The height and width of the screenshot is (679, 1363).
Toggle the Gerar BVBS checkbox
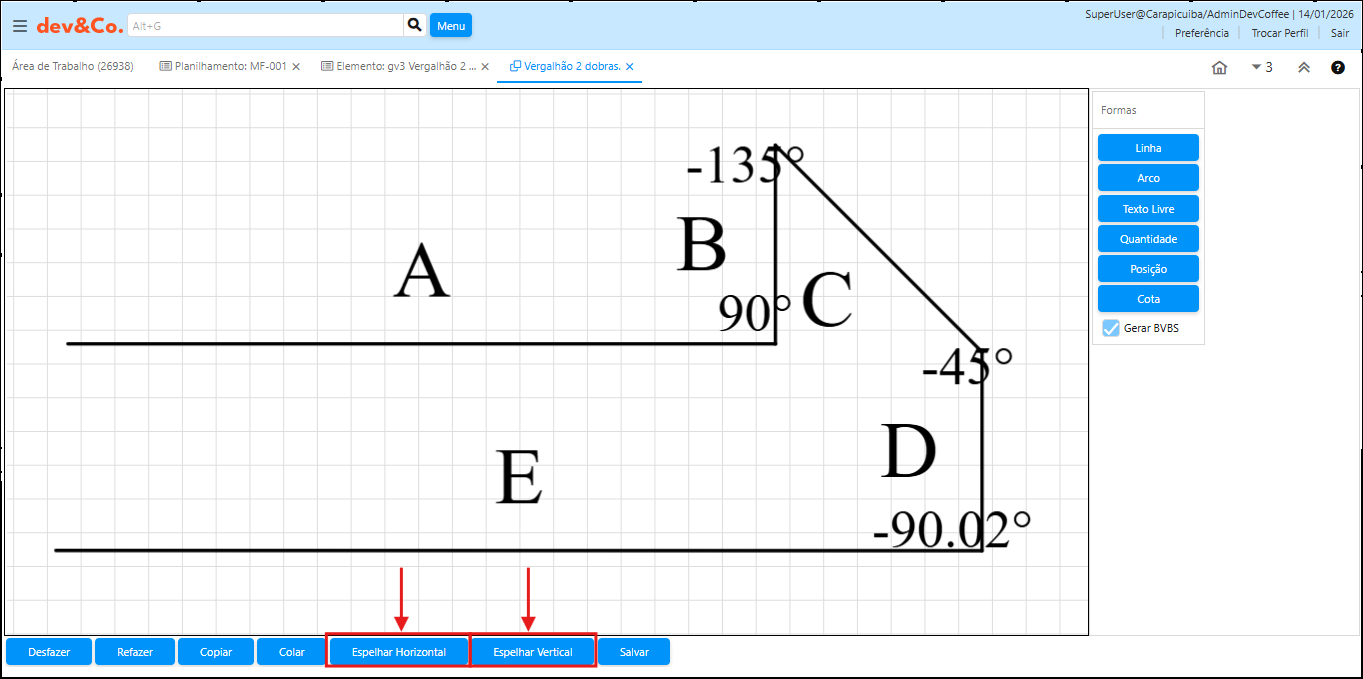click(x=1110, y=328)
